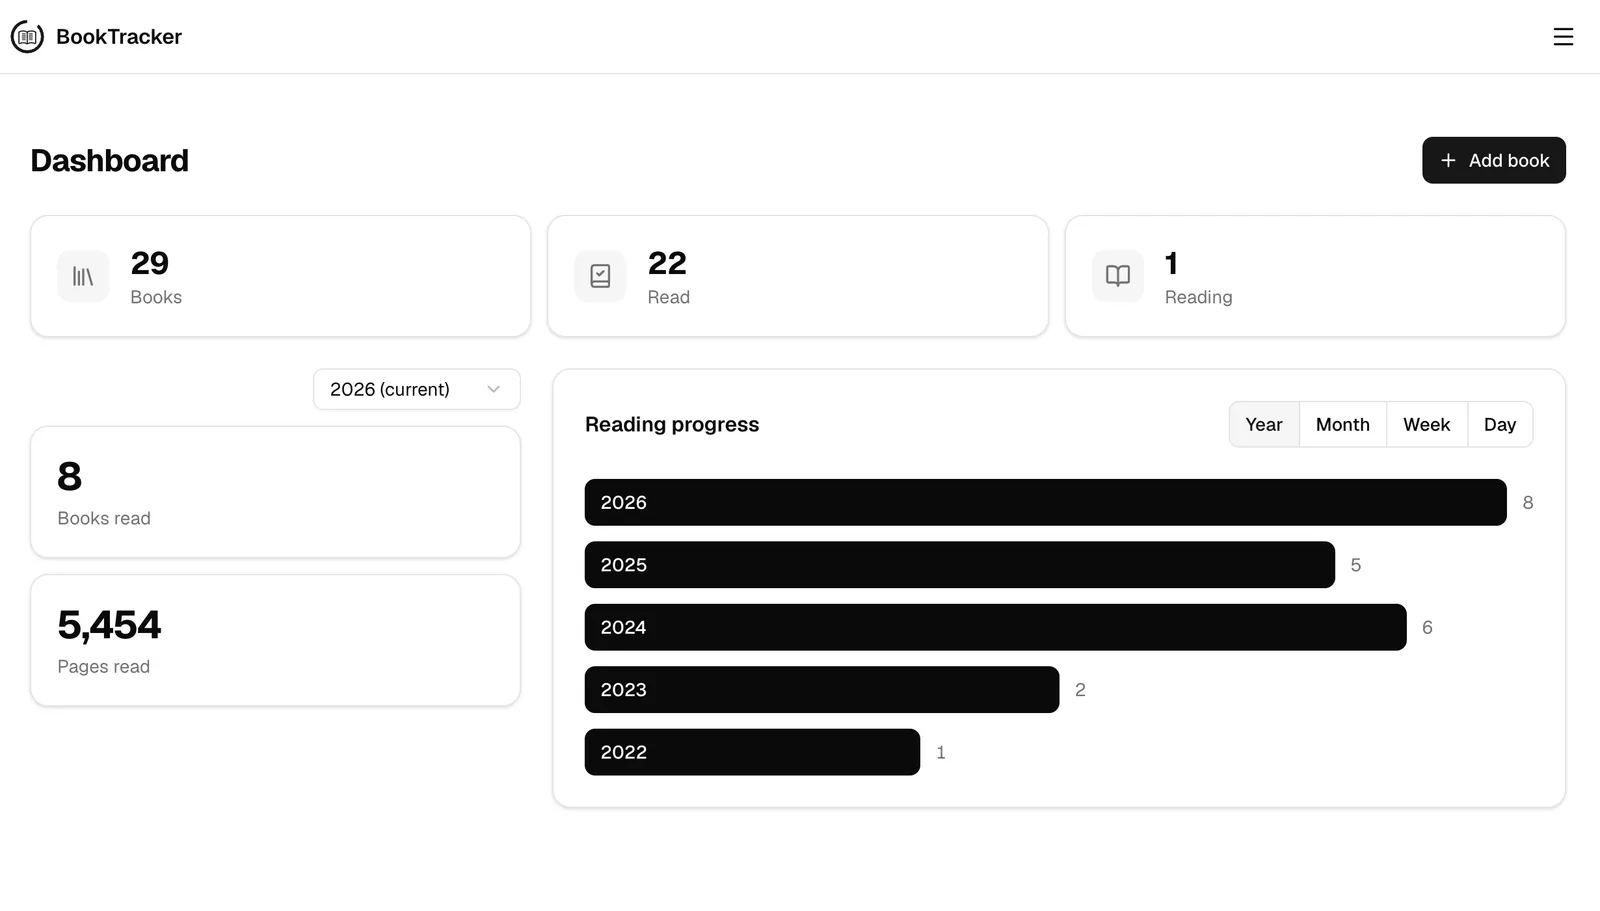Screen dimensions: 1600x911
Task: Open the 2026 (current) year dropdown
Action: click(x=416, y=389)
